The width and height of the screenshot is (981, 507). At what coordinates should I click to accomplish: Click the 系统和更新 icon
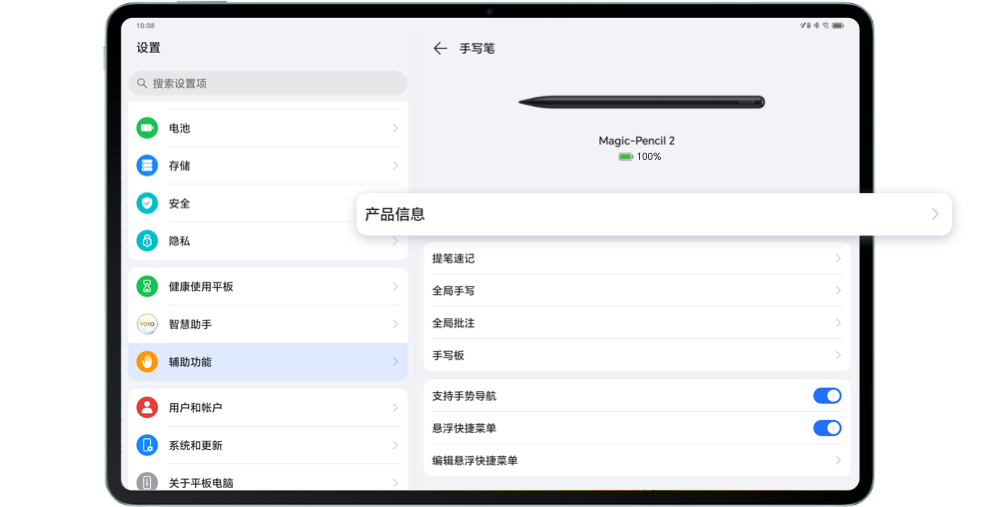coord(147,445)
